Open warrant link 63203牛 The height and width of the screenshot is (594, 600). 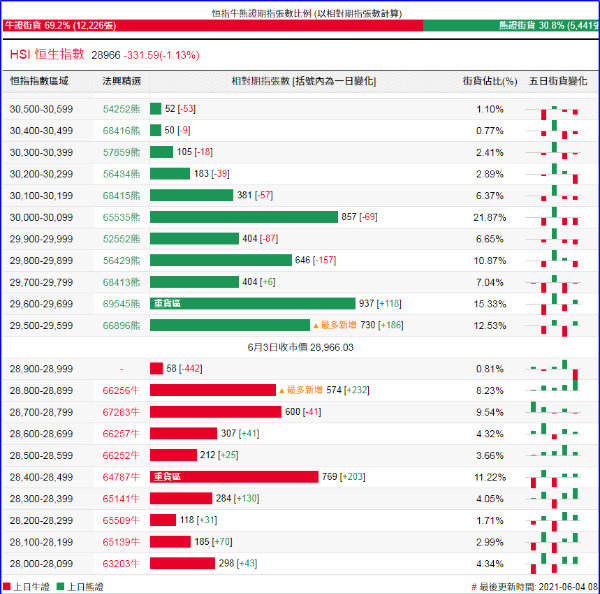(121, 564)
